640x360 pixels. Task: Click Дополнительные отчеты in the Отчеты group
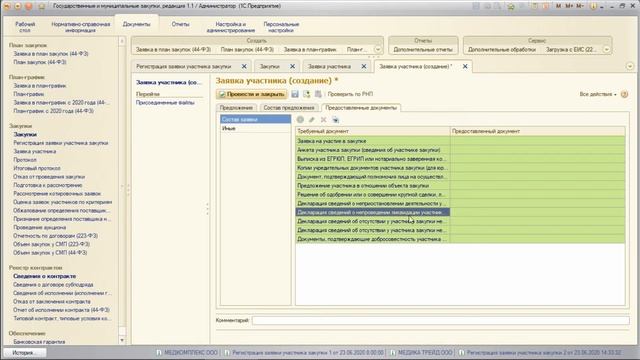423,49
